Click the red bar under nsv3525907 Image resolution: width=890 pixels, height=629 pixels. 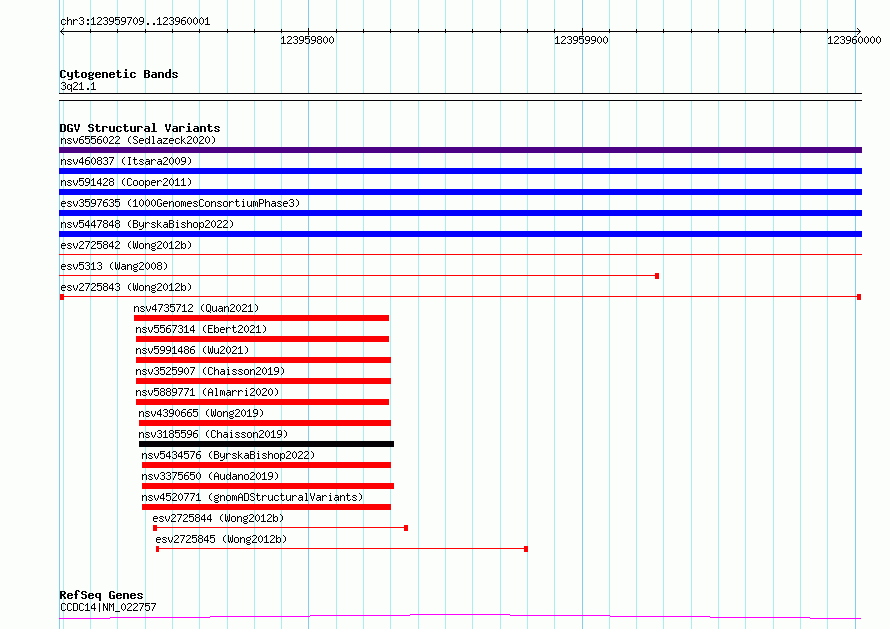[263, 381]
